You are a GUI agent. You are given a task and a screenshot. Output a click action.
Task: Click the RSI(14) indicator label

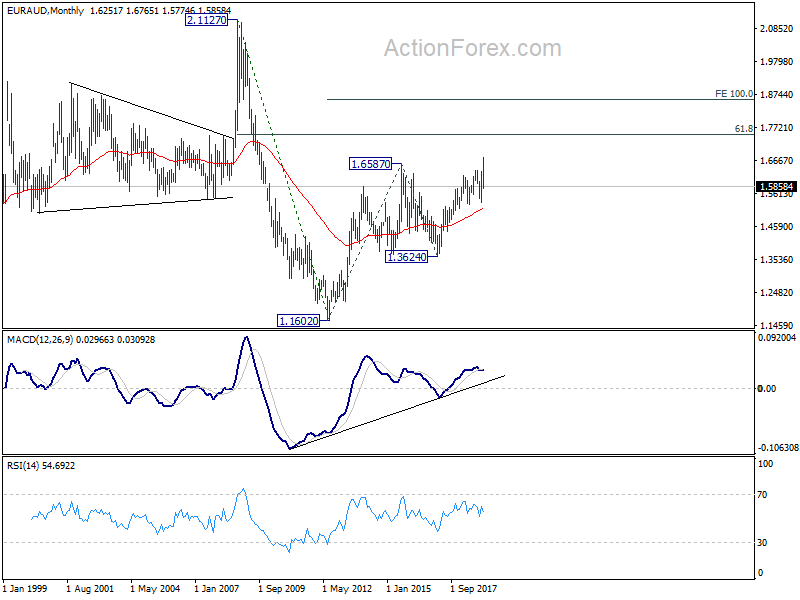coord(21,465)
